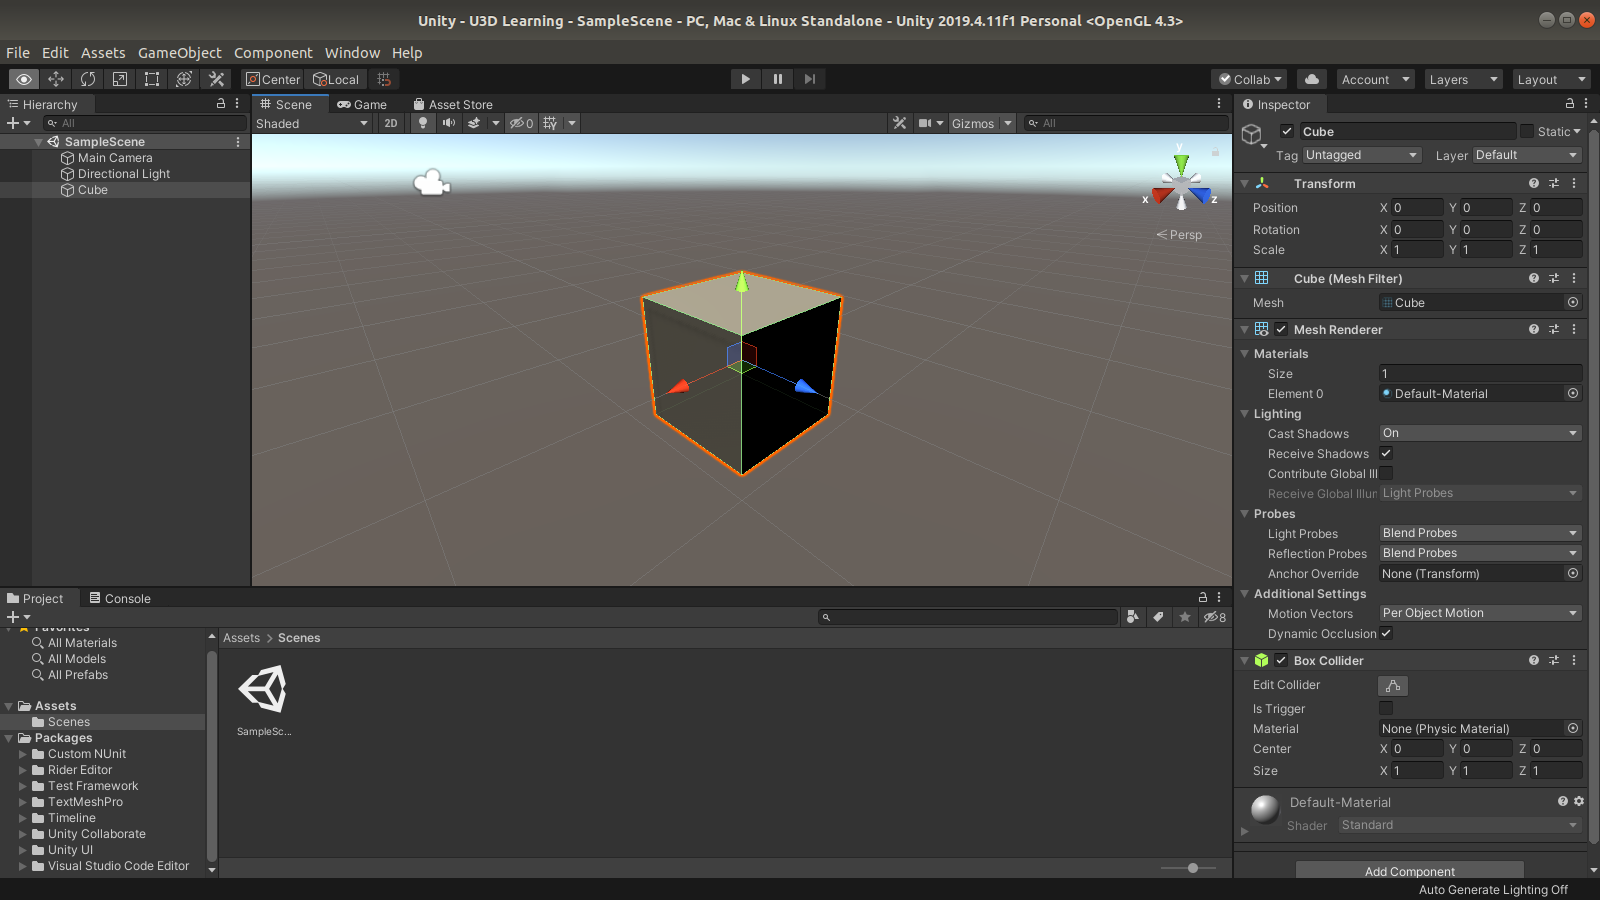Collapse the Transform component

1245,184
